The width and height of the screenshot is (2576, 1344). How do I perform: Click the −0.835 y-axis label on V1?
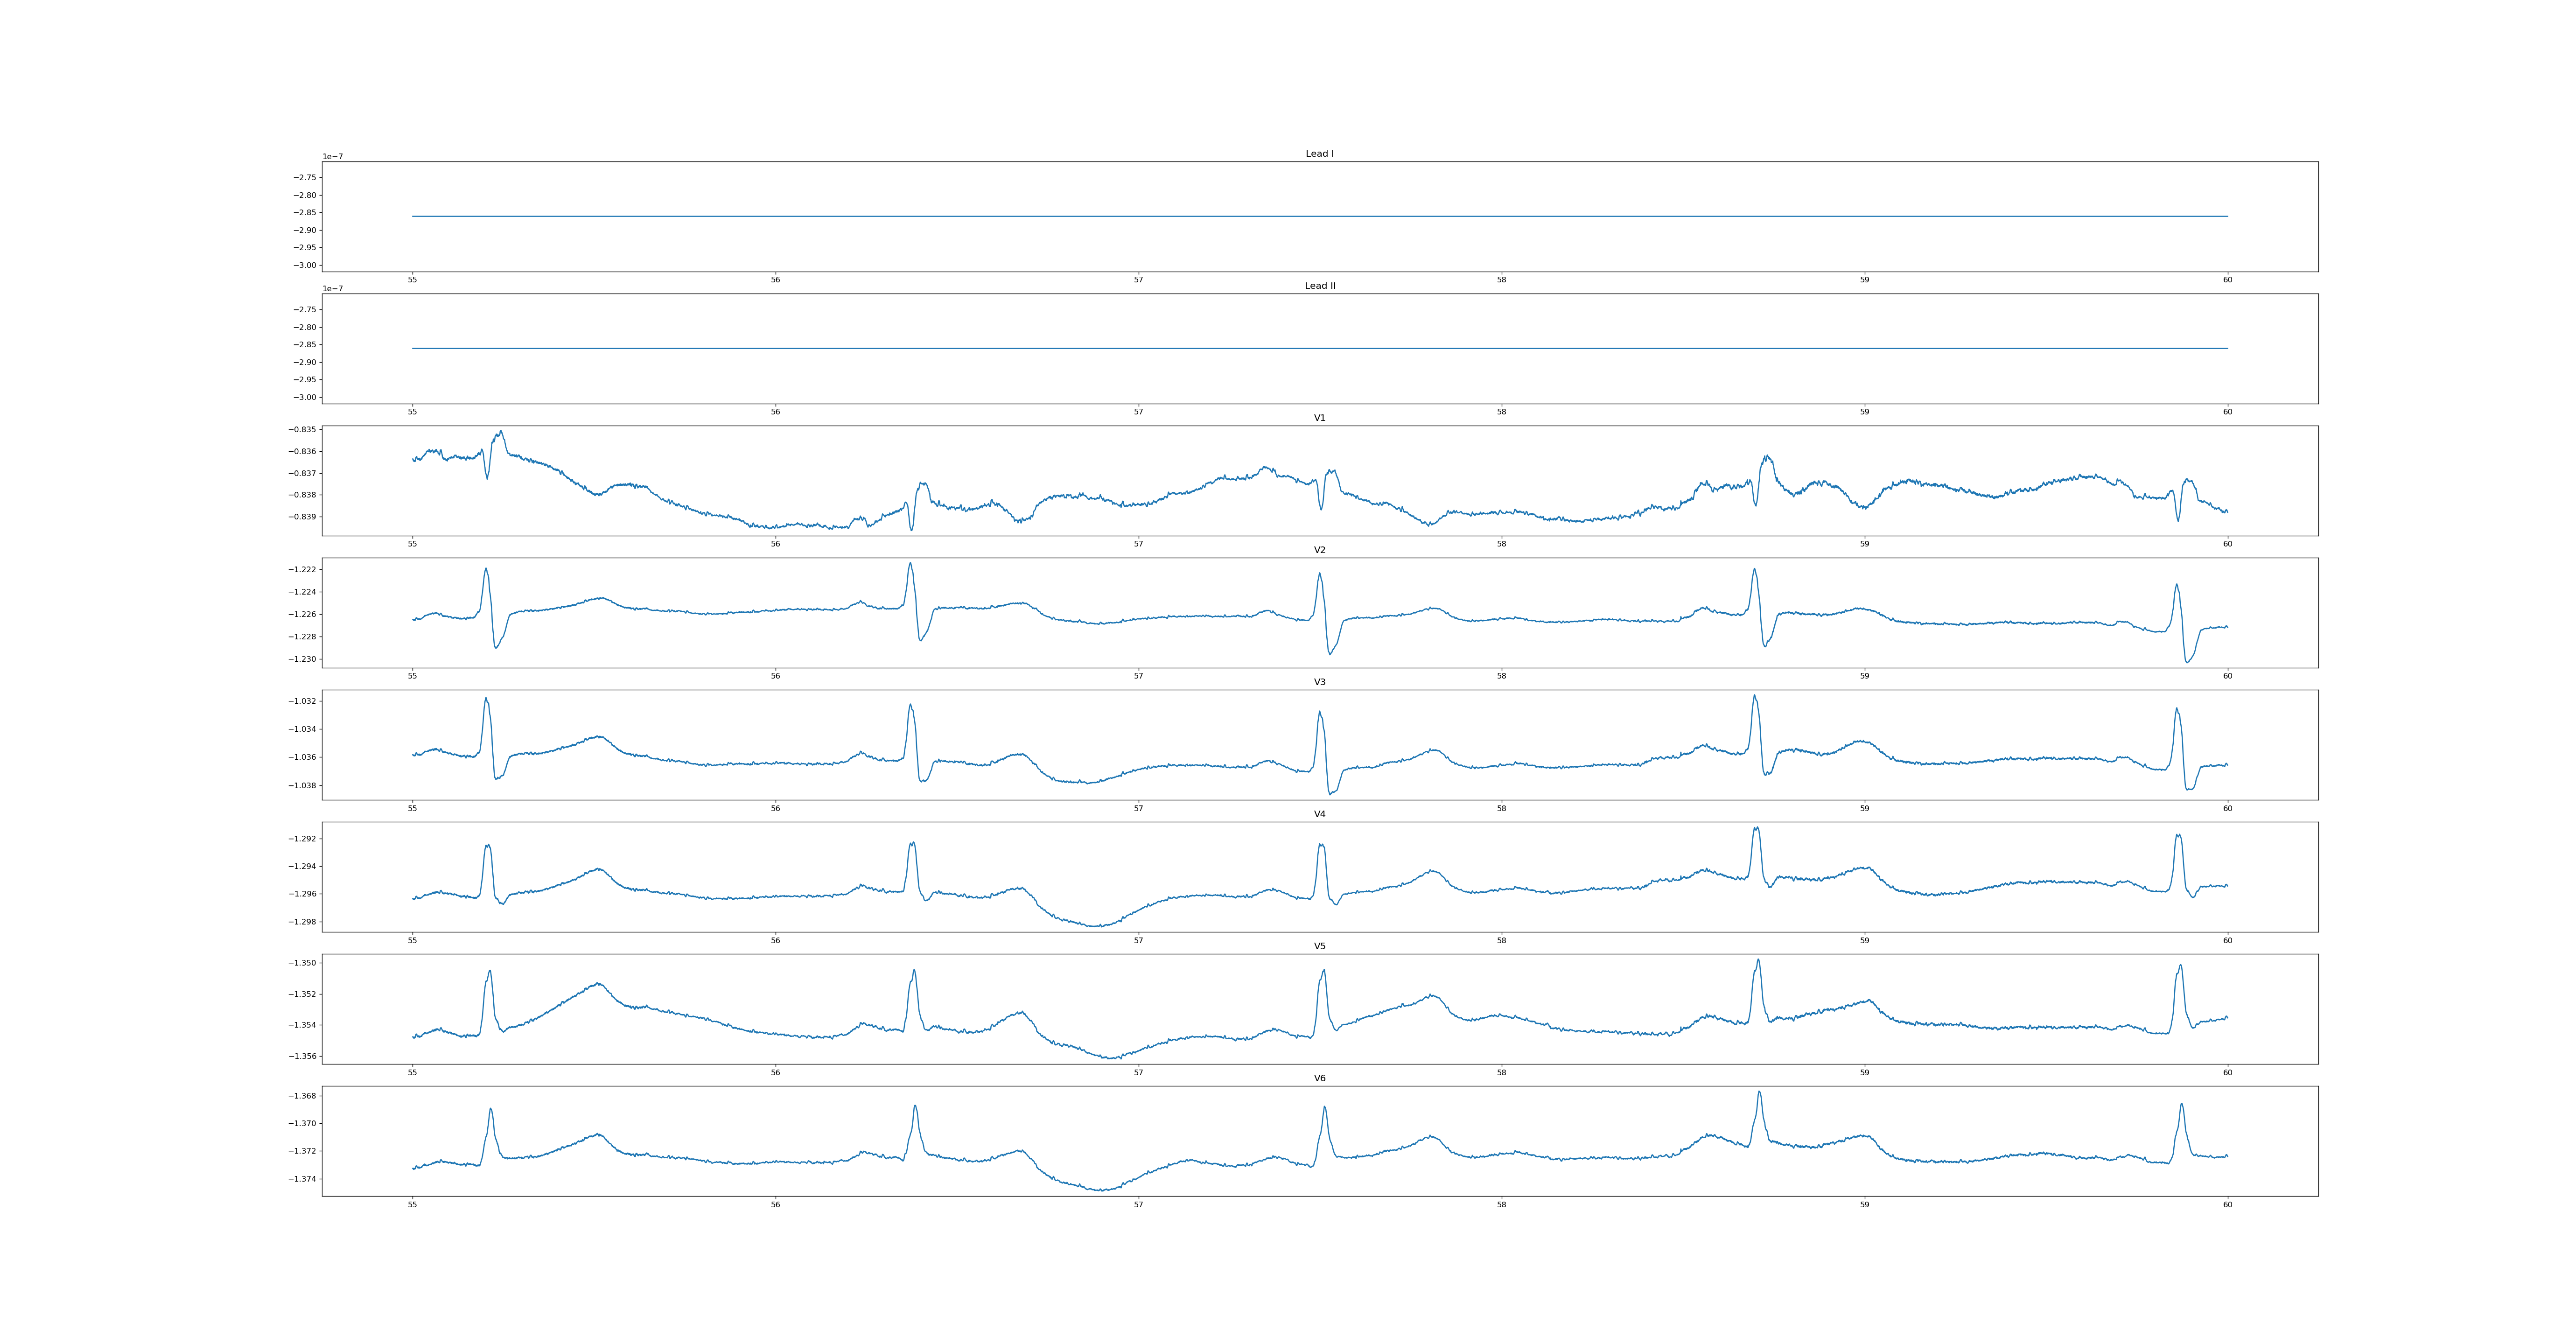pyautogui.click(x=303, y=430)
